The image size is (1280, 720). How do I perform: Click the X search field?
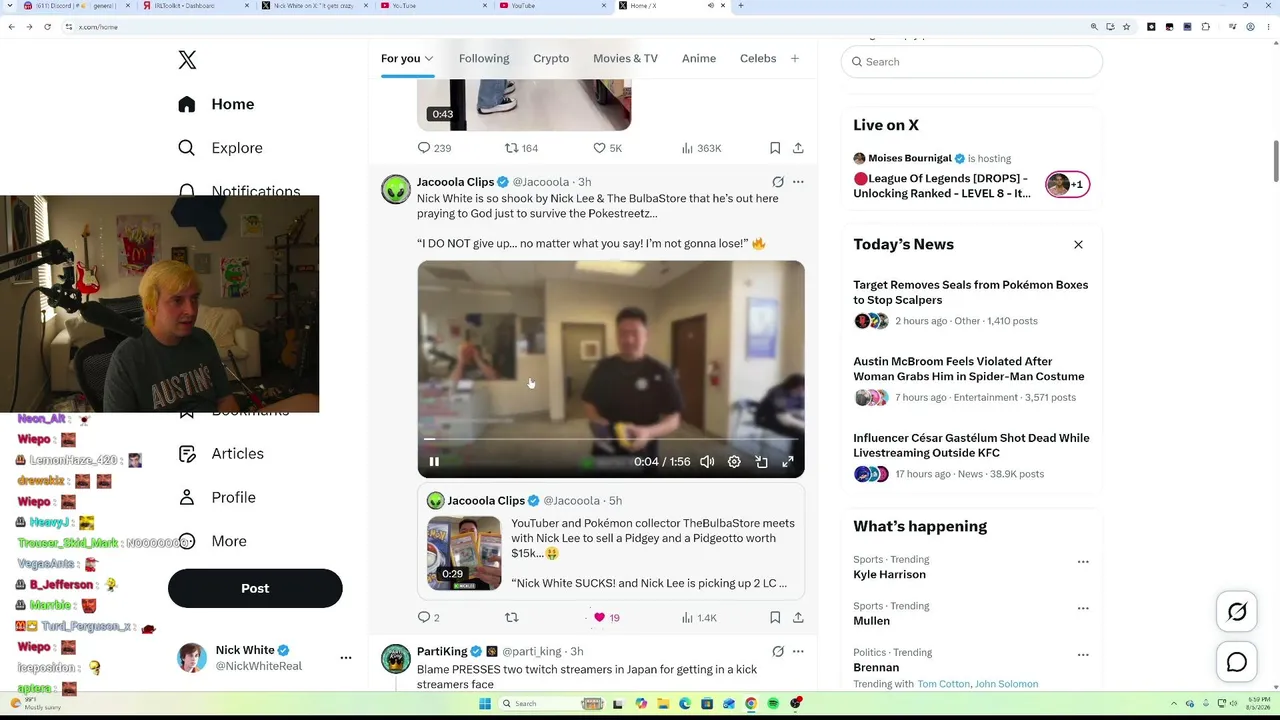pyautogui.click(x=972, y=62)
